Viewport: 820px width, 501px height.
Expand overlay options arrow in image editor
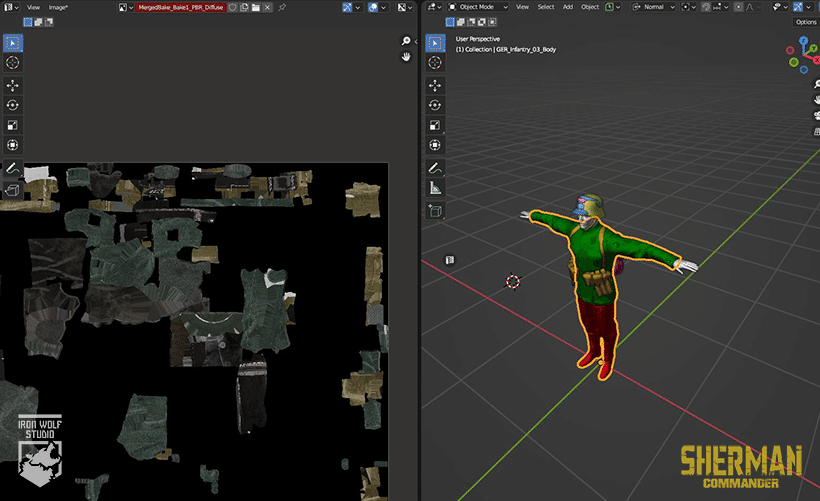click(384, 7)
